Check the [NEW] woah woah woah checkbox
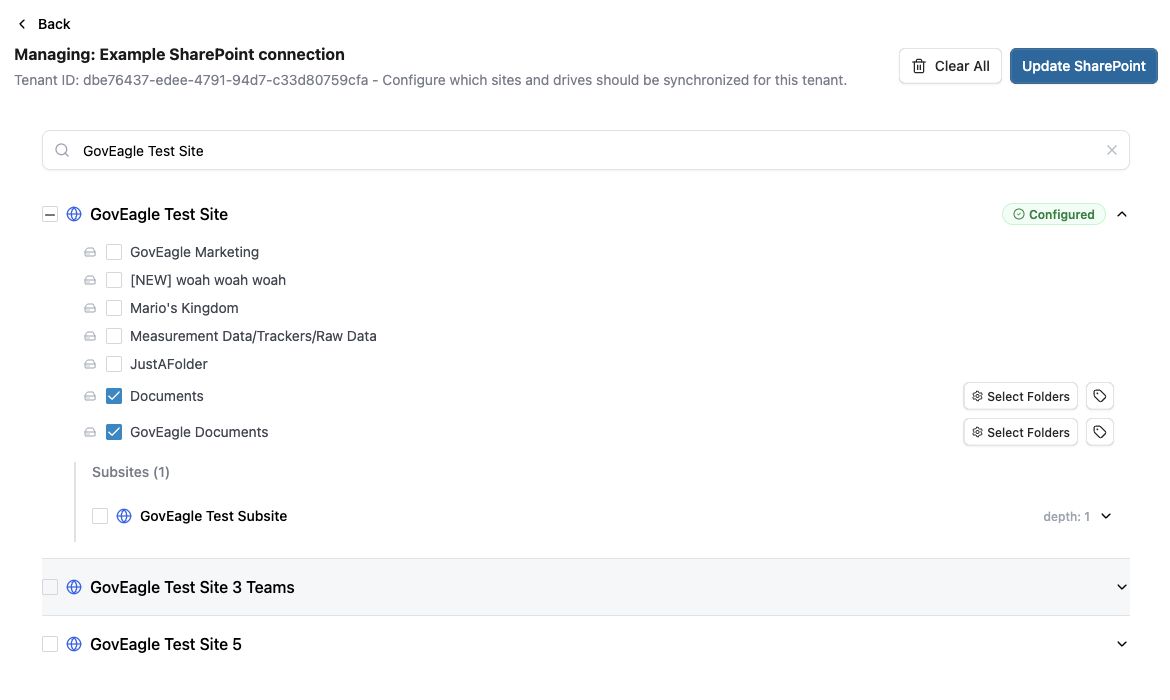The width and height of the screenshot is (1170, 700). click(x=113, y=281)
